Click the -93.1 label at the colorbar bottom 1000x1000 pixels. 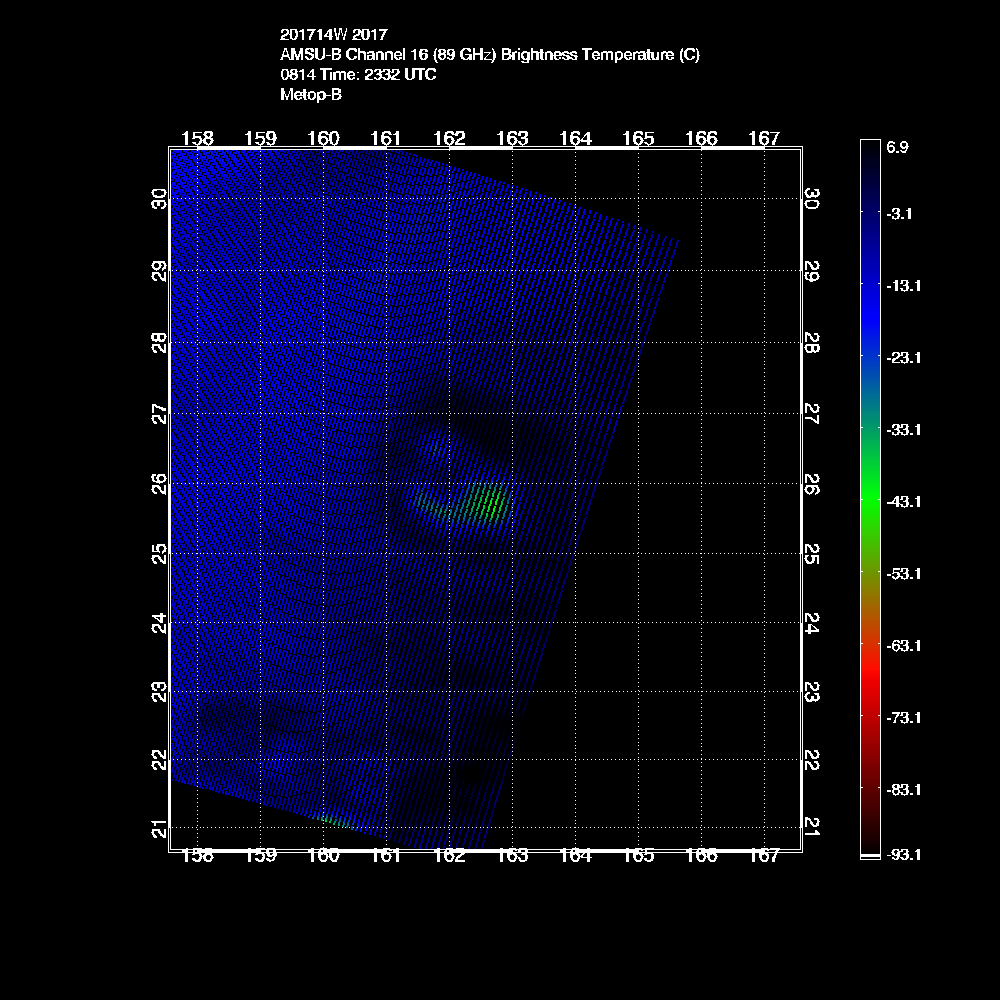click(903, 855)
